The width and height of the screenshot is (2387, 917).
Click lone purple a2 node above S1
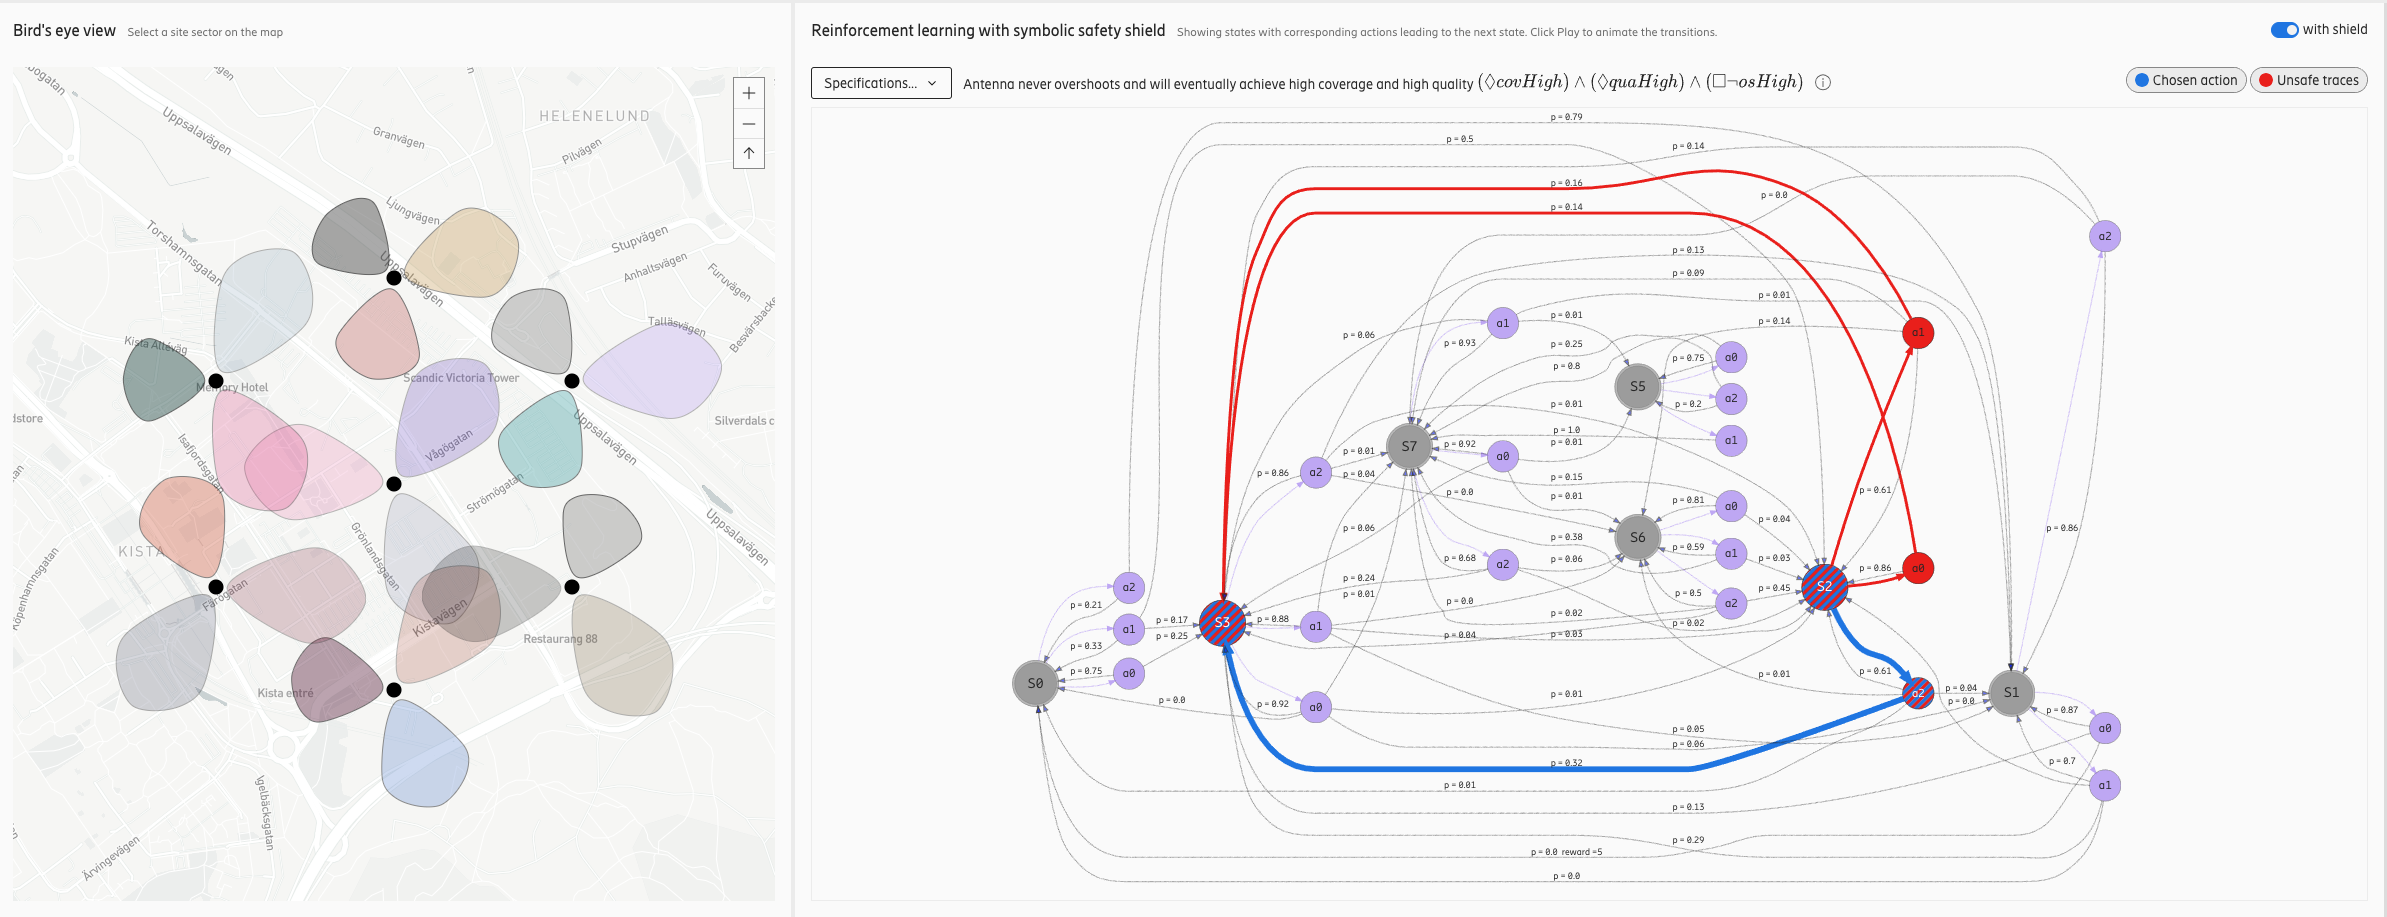pyautogui.click(x=2105, y=236)
